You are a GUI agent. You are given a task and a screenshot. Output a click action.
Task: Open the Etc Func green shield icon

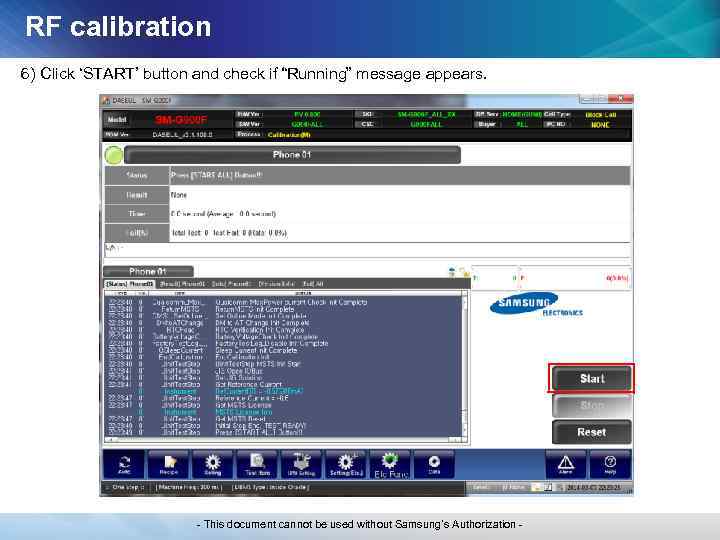point(390,464)
